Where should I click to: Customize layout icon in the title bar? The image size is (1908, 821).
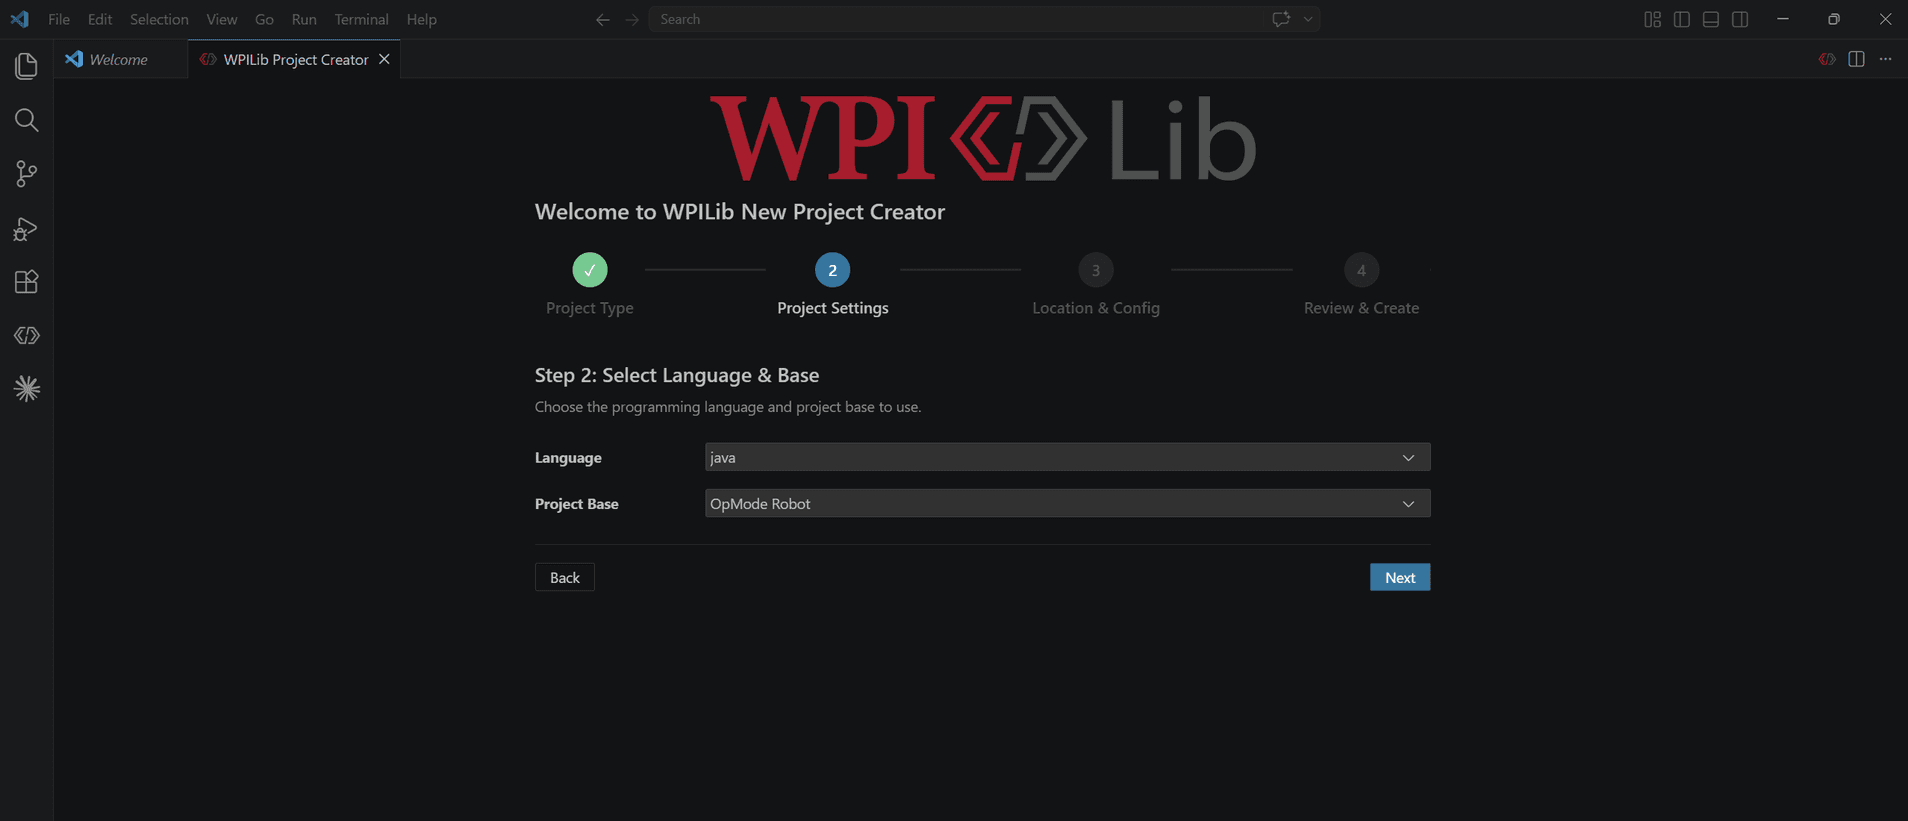pos(1652,19)
